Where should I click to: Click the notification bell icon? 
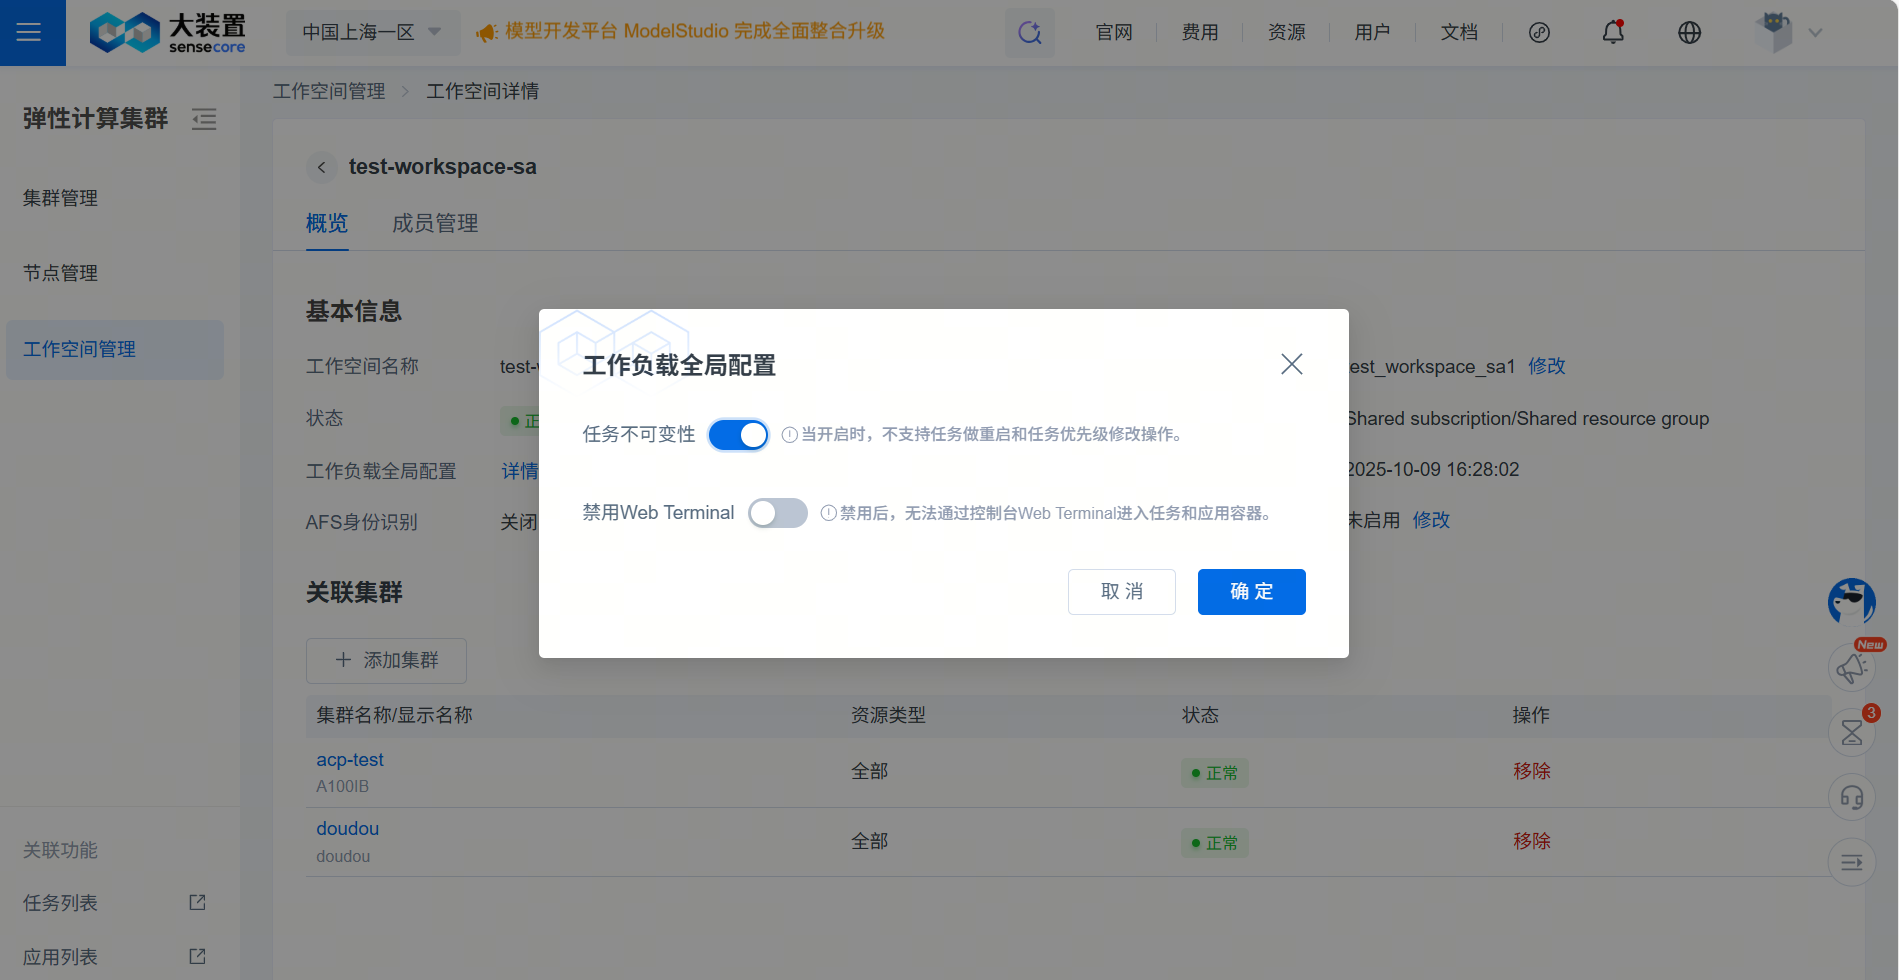[1613, 32]
